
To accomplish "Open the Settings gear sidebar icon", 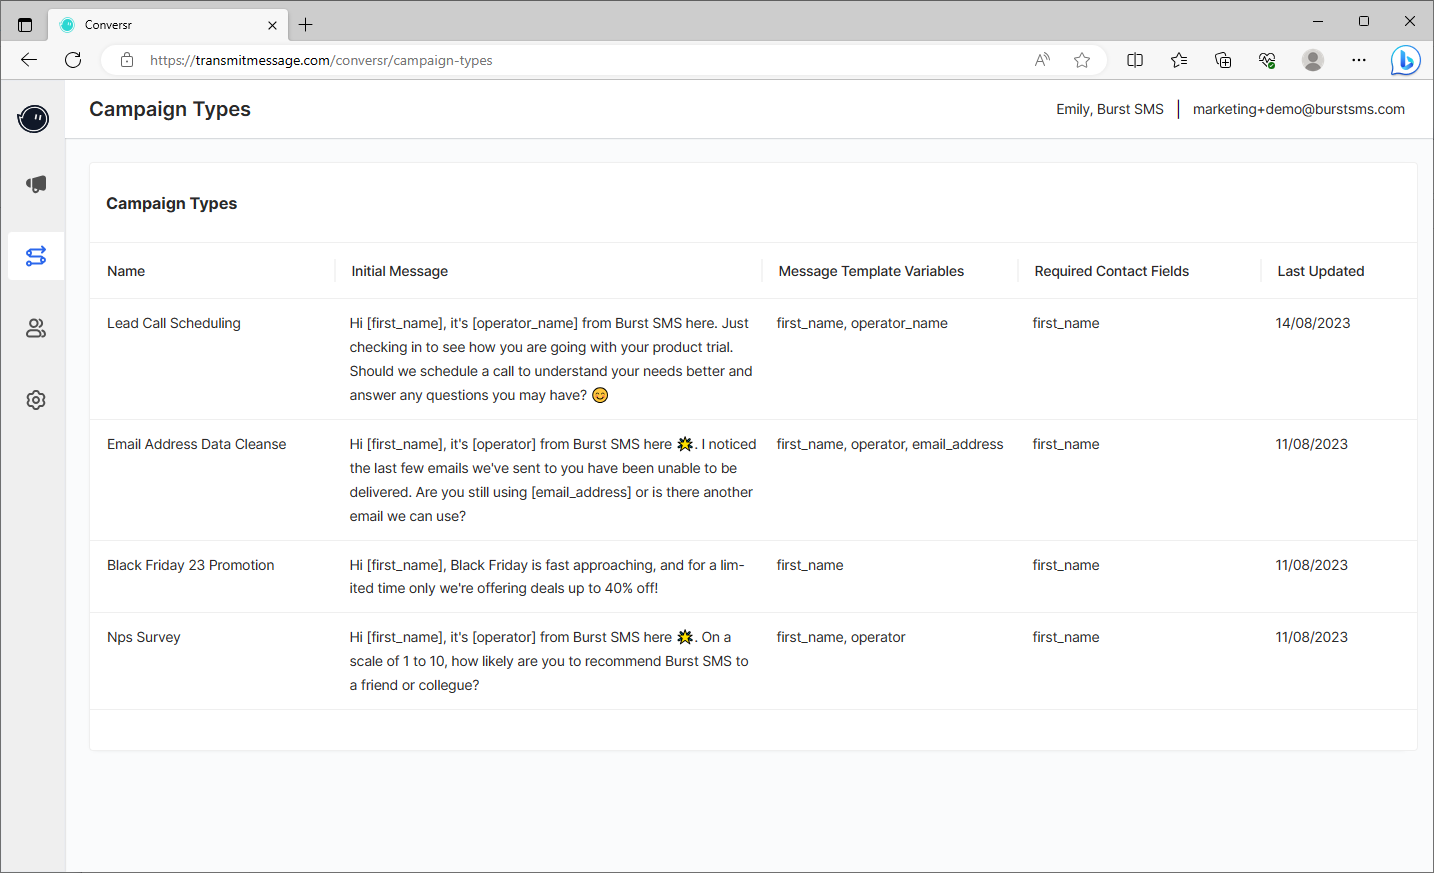I will pos(36,400).
